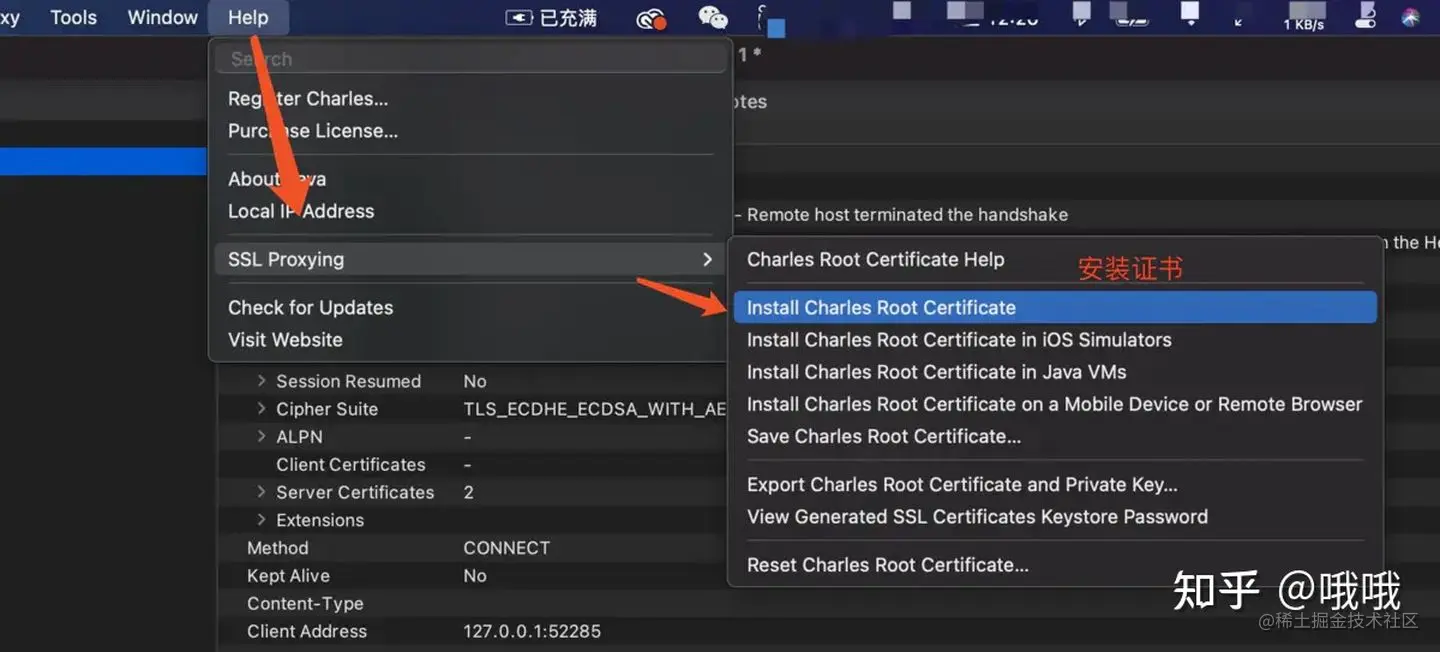Viewport: 1440px width, 652px height.
Task: Expand the Cipher Suite row
Action: tap(262, 409)
